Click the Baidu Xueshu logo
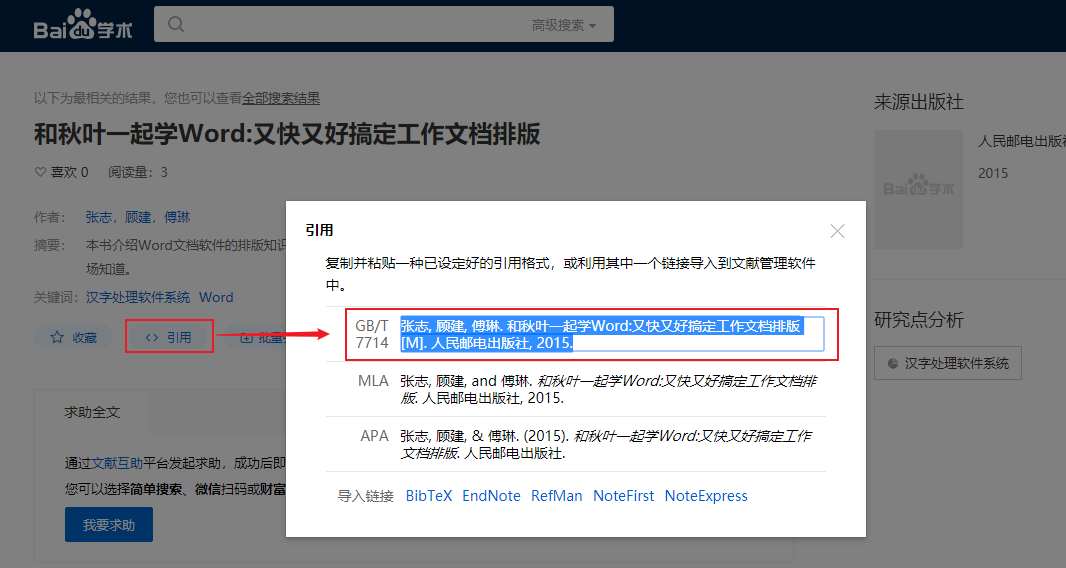Image resolution: width=1066 pixels, height=568 pixels. coord(83,25)
